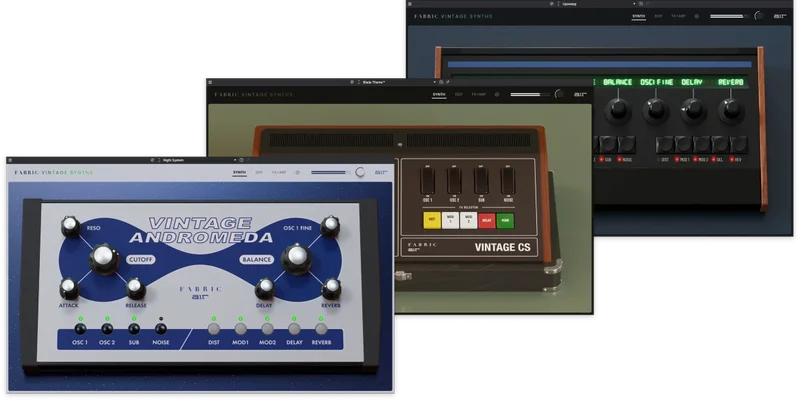Switch to EDIT tab in top dark synth window
The width and height of the screenshot is (800, 401).
[x=659, y=16]
